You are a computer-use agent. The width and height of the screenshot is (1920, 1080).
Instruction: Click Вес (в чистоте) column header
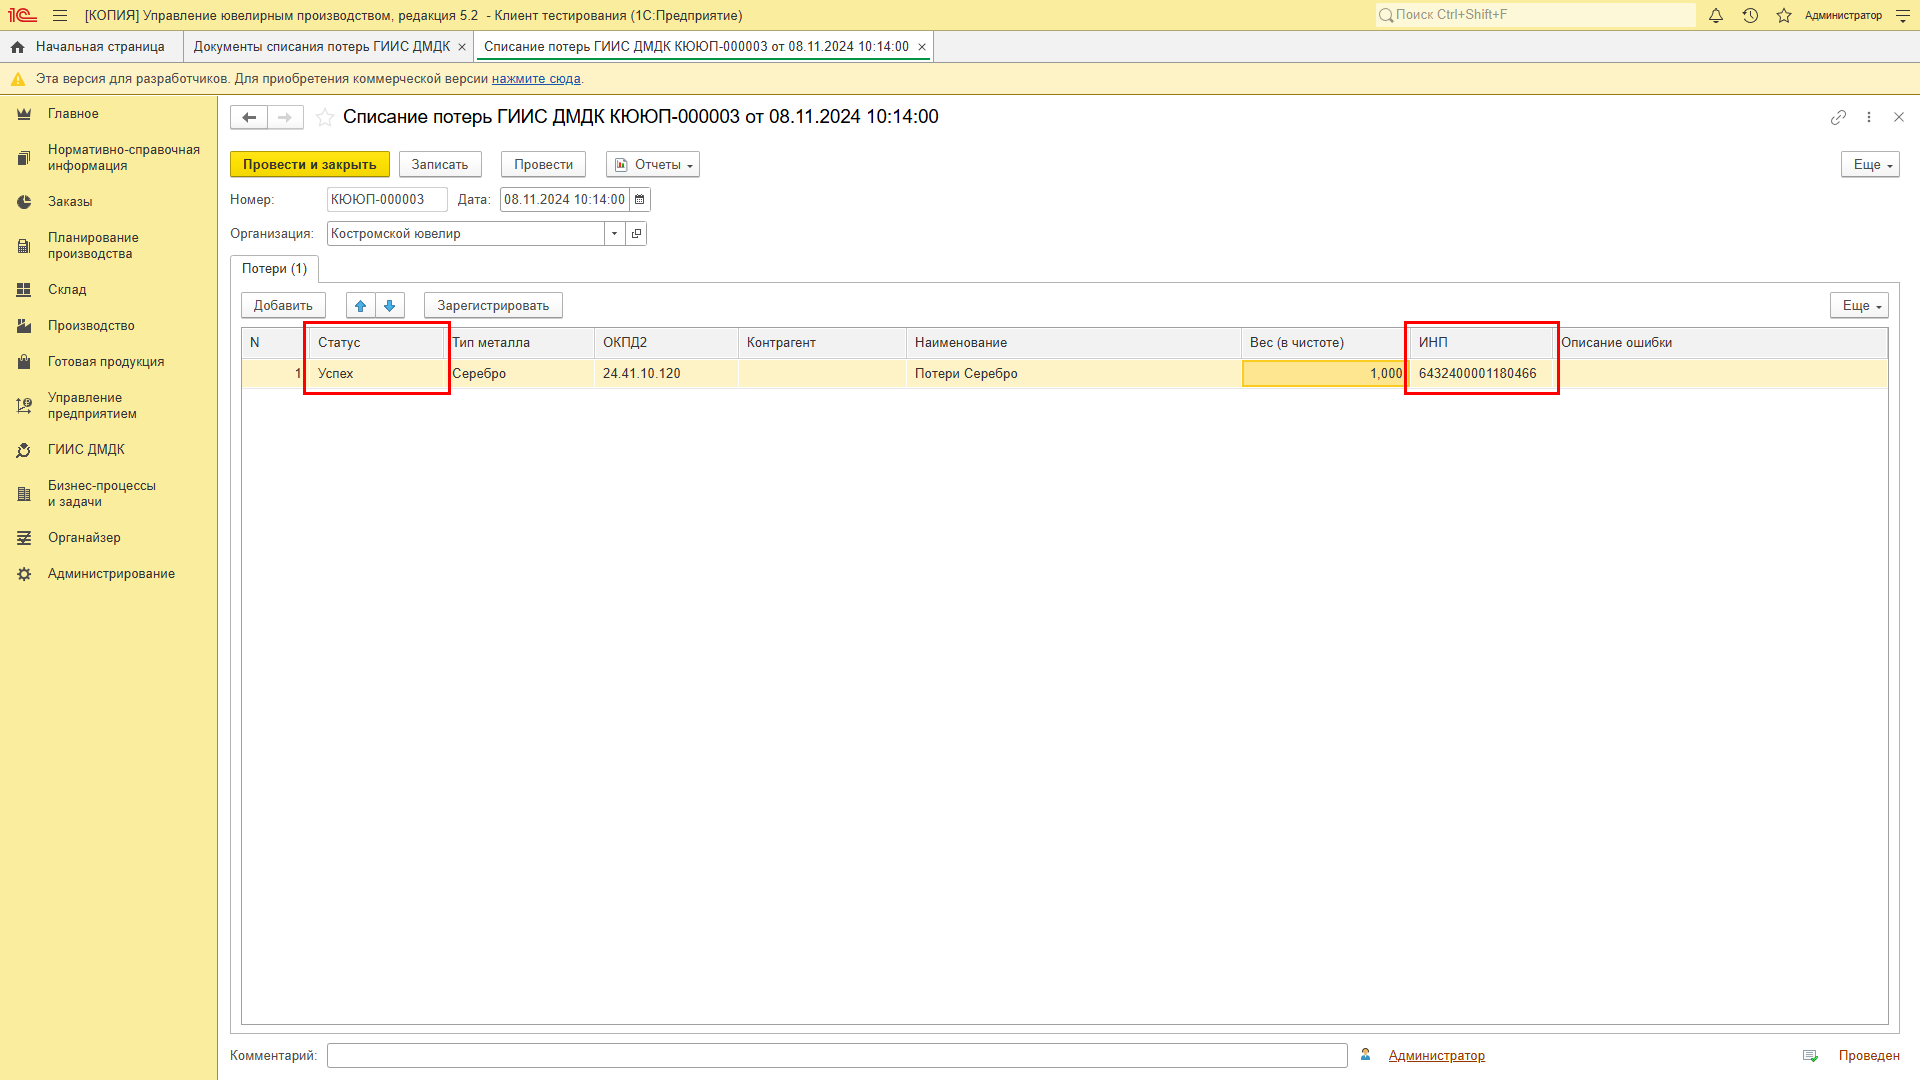(1325, 343)
